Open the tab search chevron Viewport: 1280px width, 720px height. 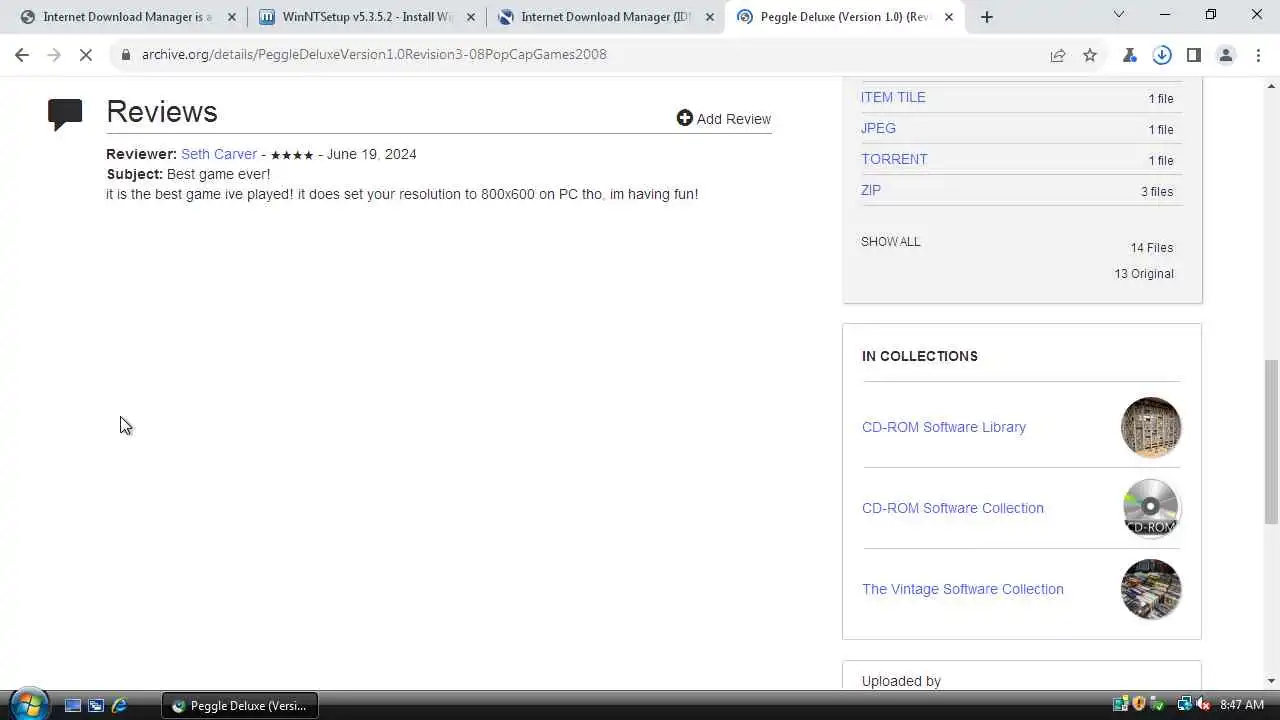click(1119, 15)
